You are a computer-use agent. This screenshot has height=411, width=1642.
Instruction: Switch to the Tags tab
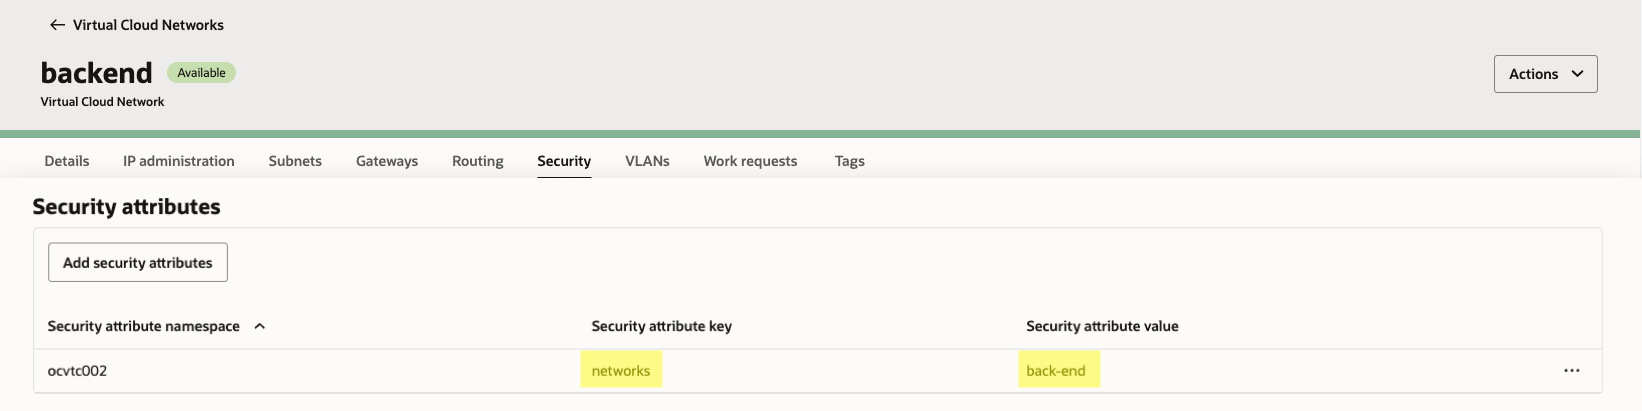click(x=850, y=161)
